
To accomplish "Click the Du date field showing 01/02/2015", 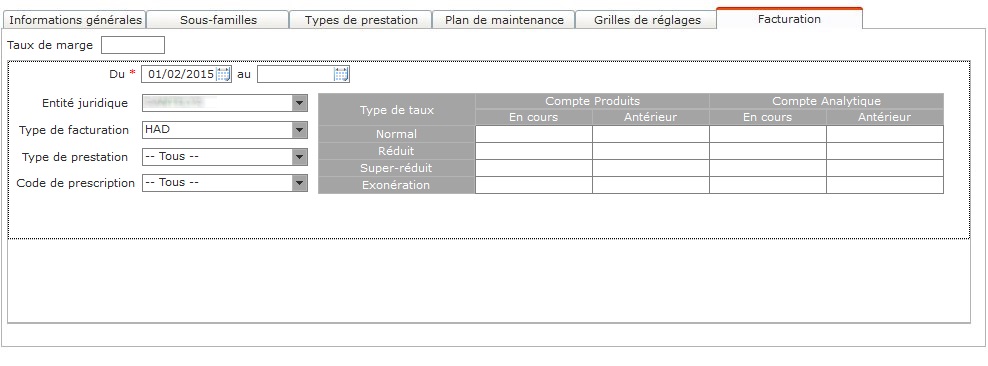I will [180, 74].
